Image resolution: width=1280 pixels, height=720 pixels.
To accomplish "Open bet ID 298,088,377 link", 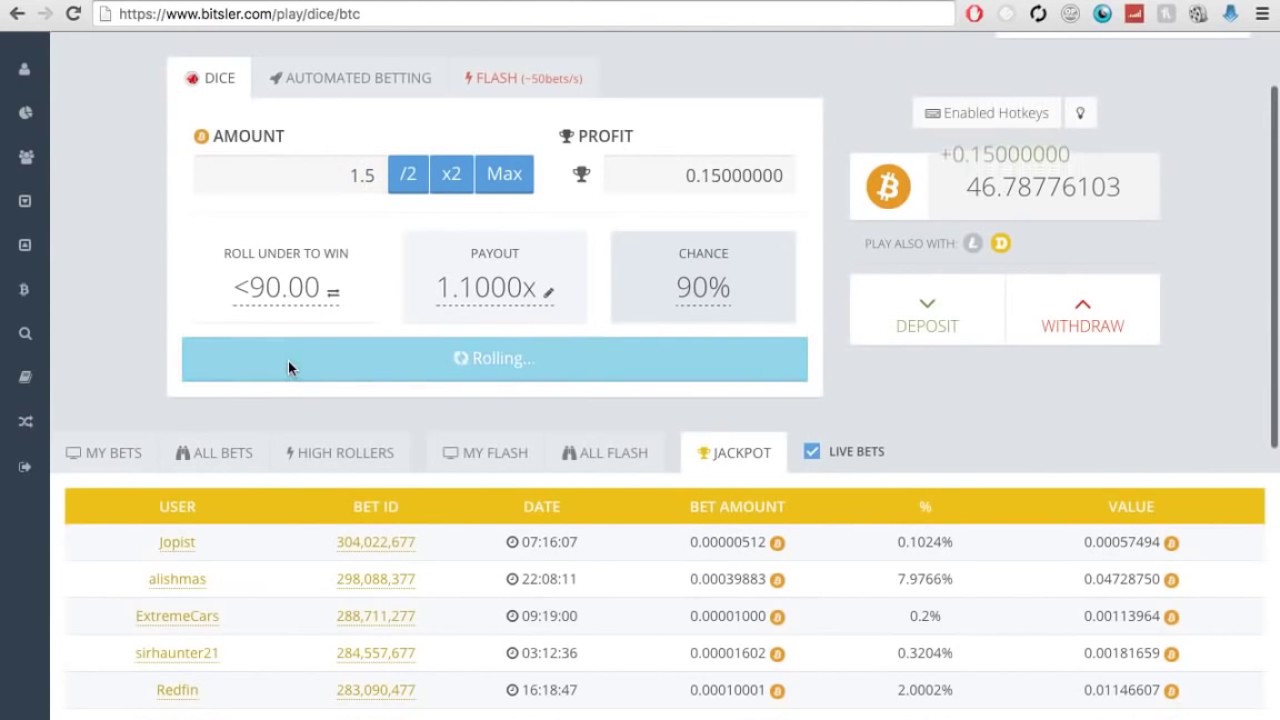I will pyautogui.click(x=376, y=579).
